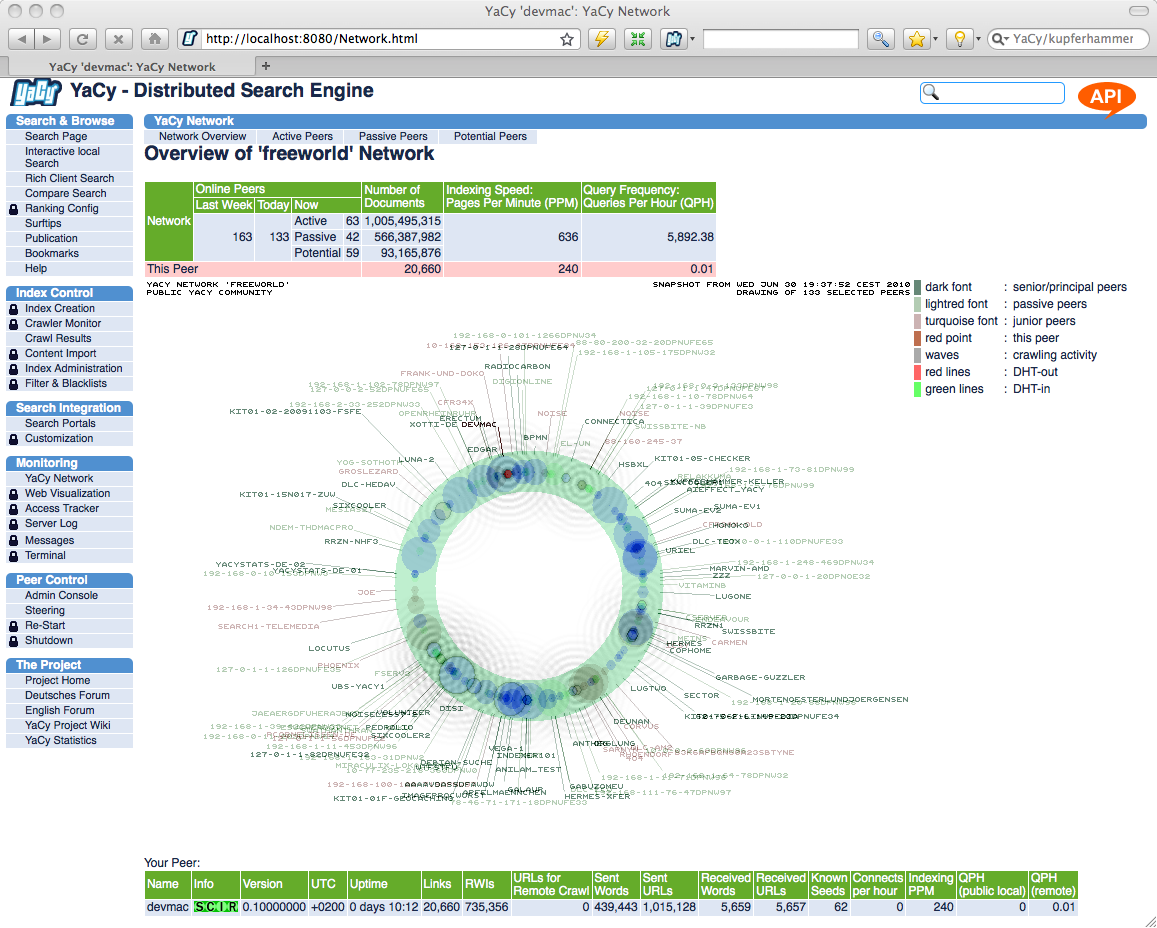This screenshot has height=928, width=1157.
Task: Click lock icon beside Ranking Config
Action: coord(13,209)
